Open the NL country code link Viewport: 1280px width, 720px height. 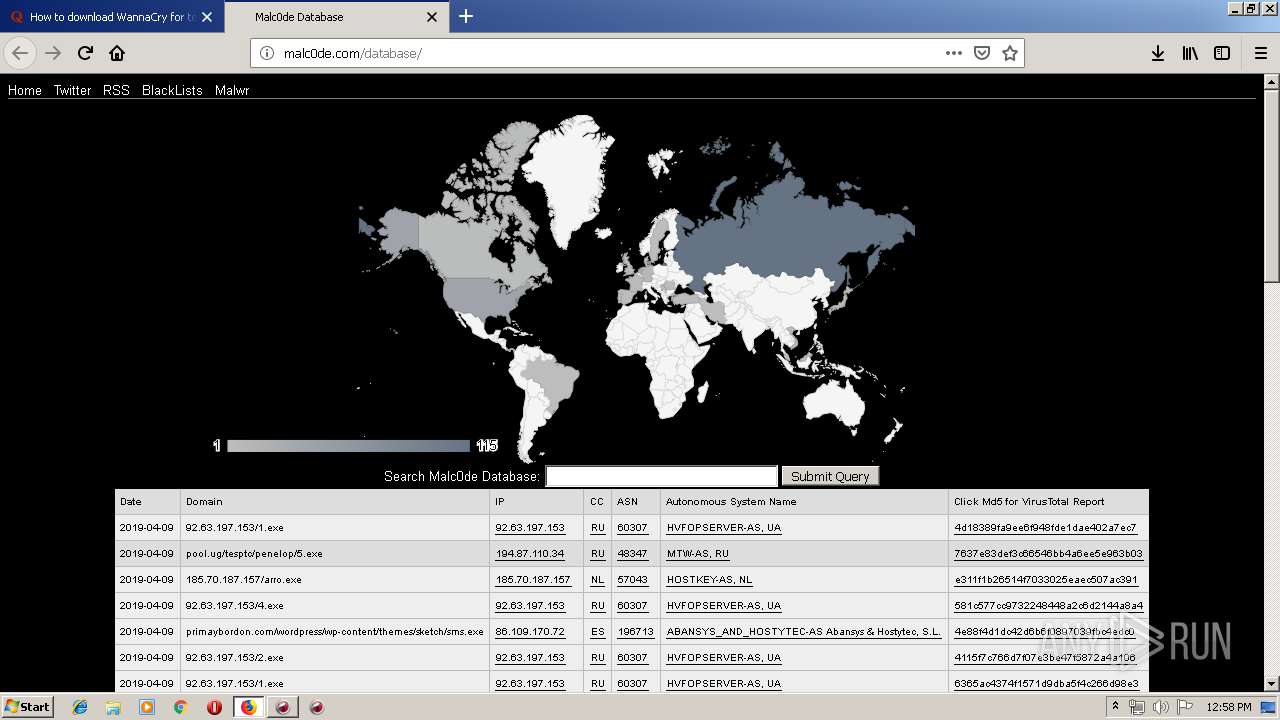[x=597, y=579]
